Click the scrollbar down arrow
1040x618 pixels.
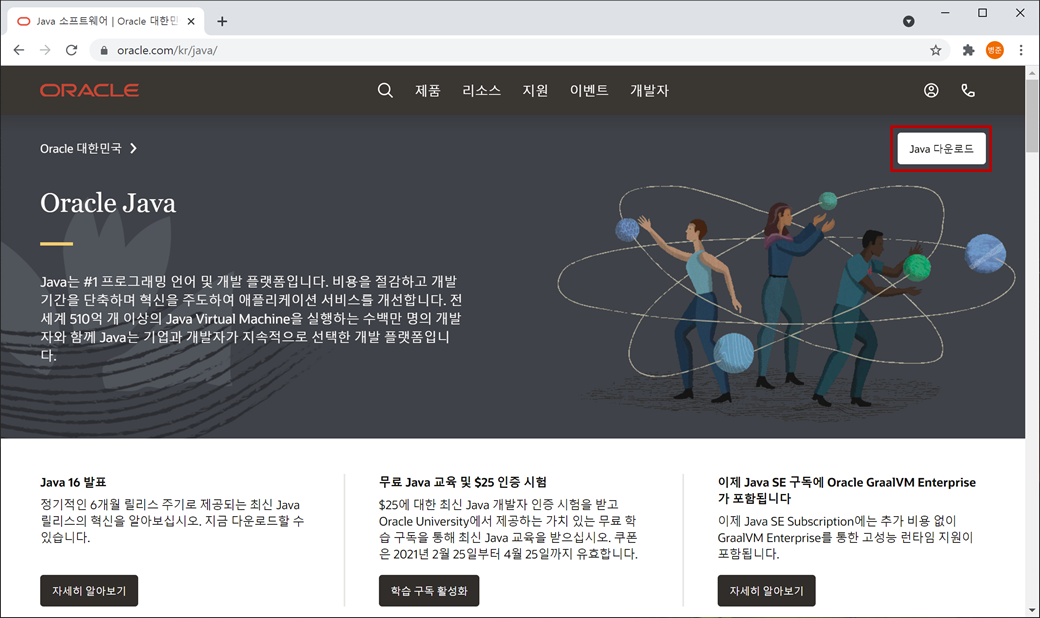tap(1032, 610)
